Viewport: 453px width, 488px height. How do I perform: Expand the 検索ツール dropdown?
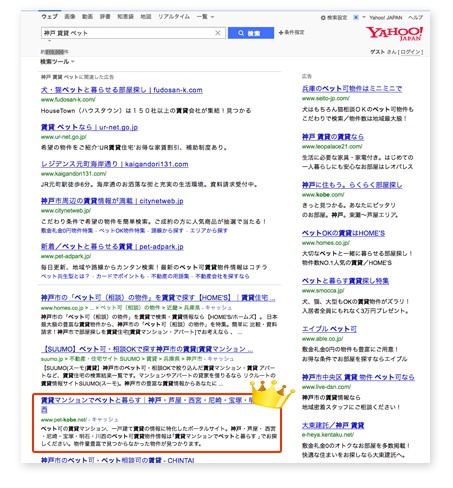point(57,62)
